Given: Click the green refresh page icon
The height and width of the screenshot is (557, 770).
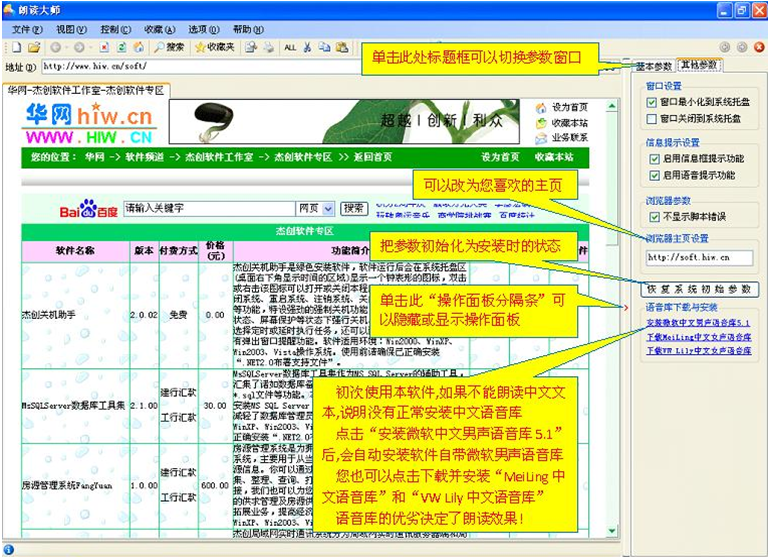Looking at the screenshot, I should point(122,47).
